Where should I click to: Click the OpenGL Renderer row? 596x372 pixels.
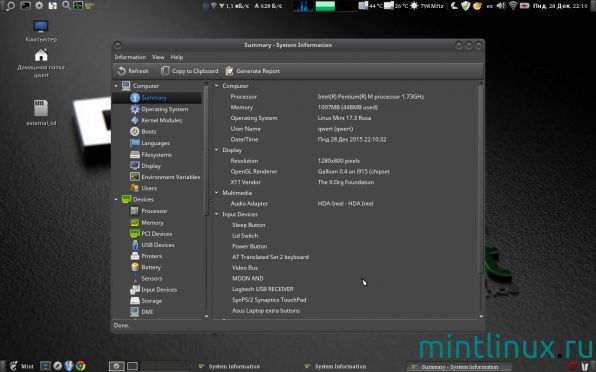tap(345, 171)
